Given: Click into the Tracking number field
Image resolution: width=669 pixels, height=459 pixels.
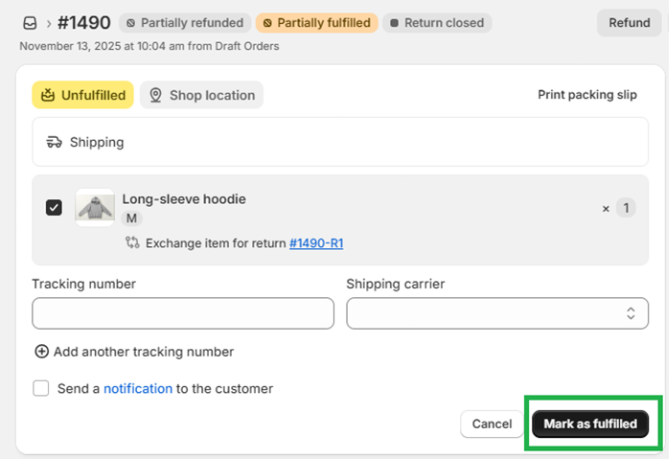Looking at the screenshot, I should [x=183, y=313].
